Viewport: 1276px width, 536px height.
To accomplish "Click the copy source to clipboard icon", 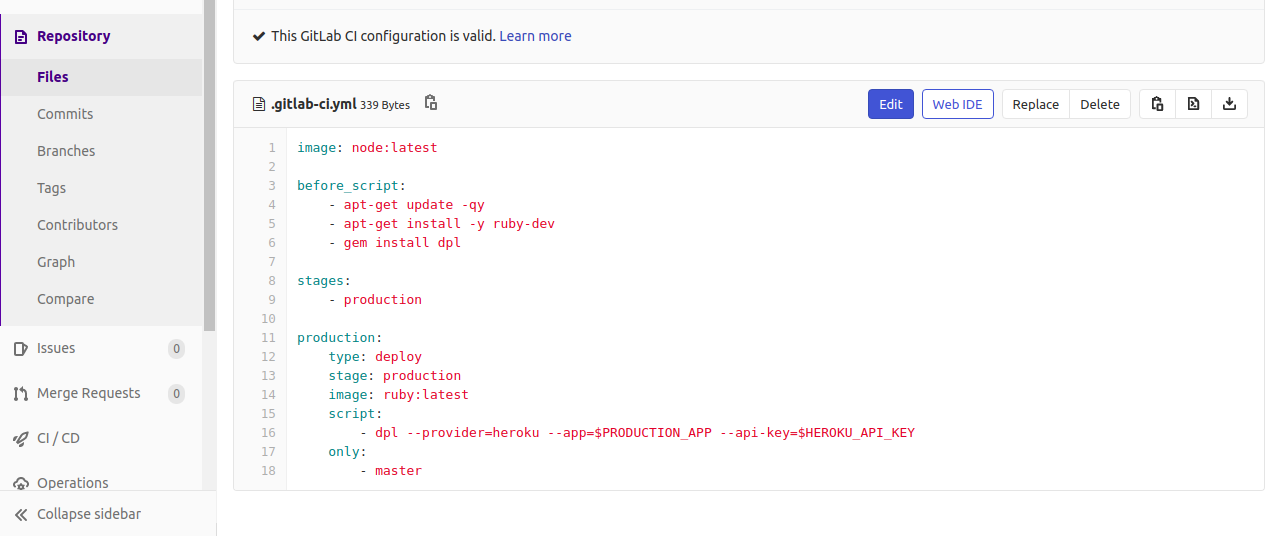I will point(1157,104).
